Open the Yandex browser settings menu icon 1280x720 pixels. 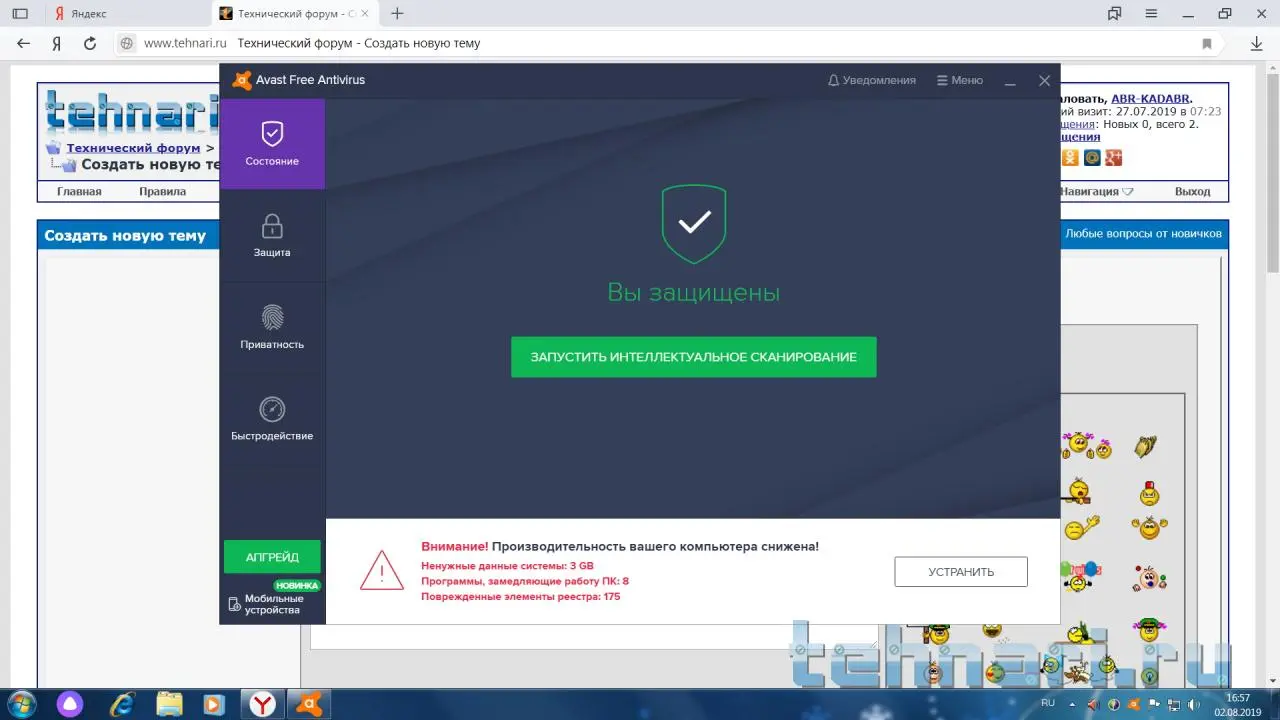click(1151, 13)
